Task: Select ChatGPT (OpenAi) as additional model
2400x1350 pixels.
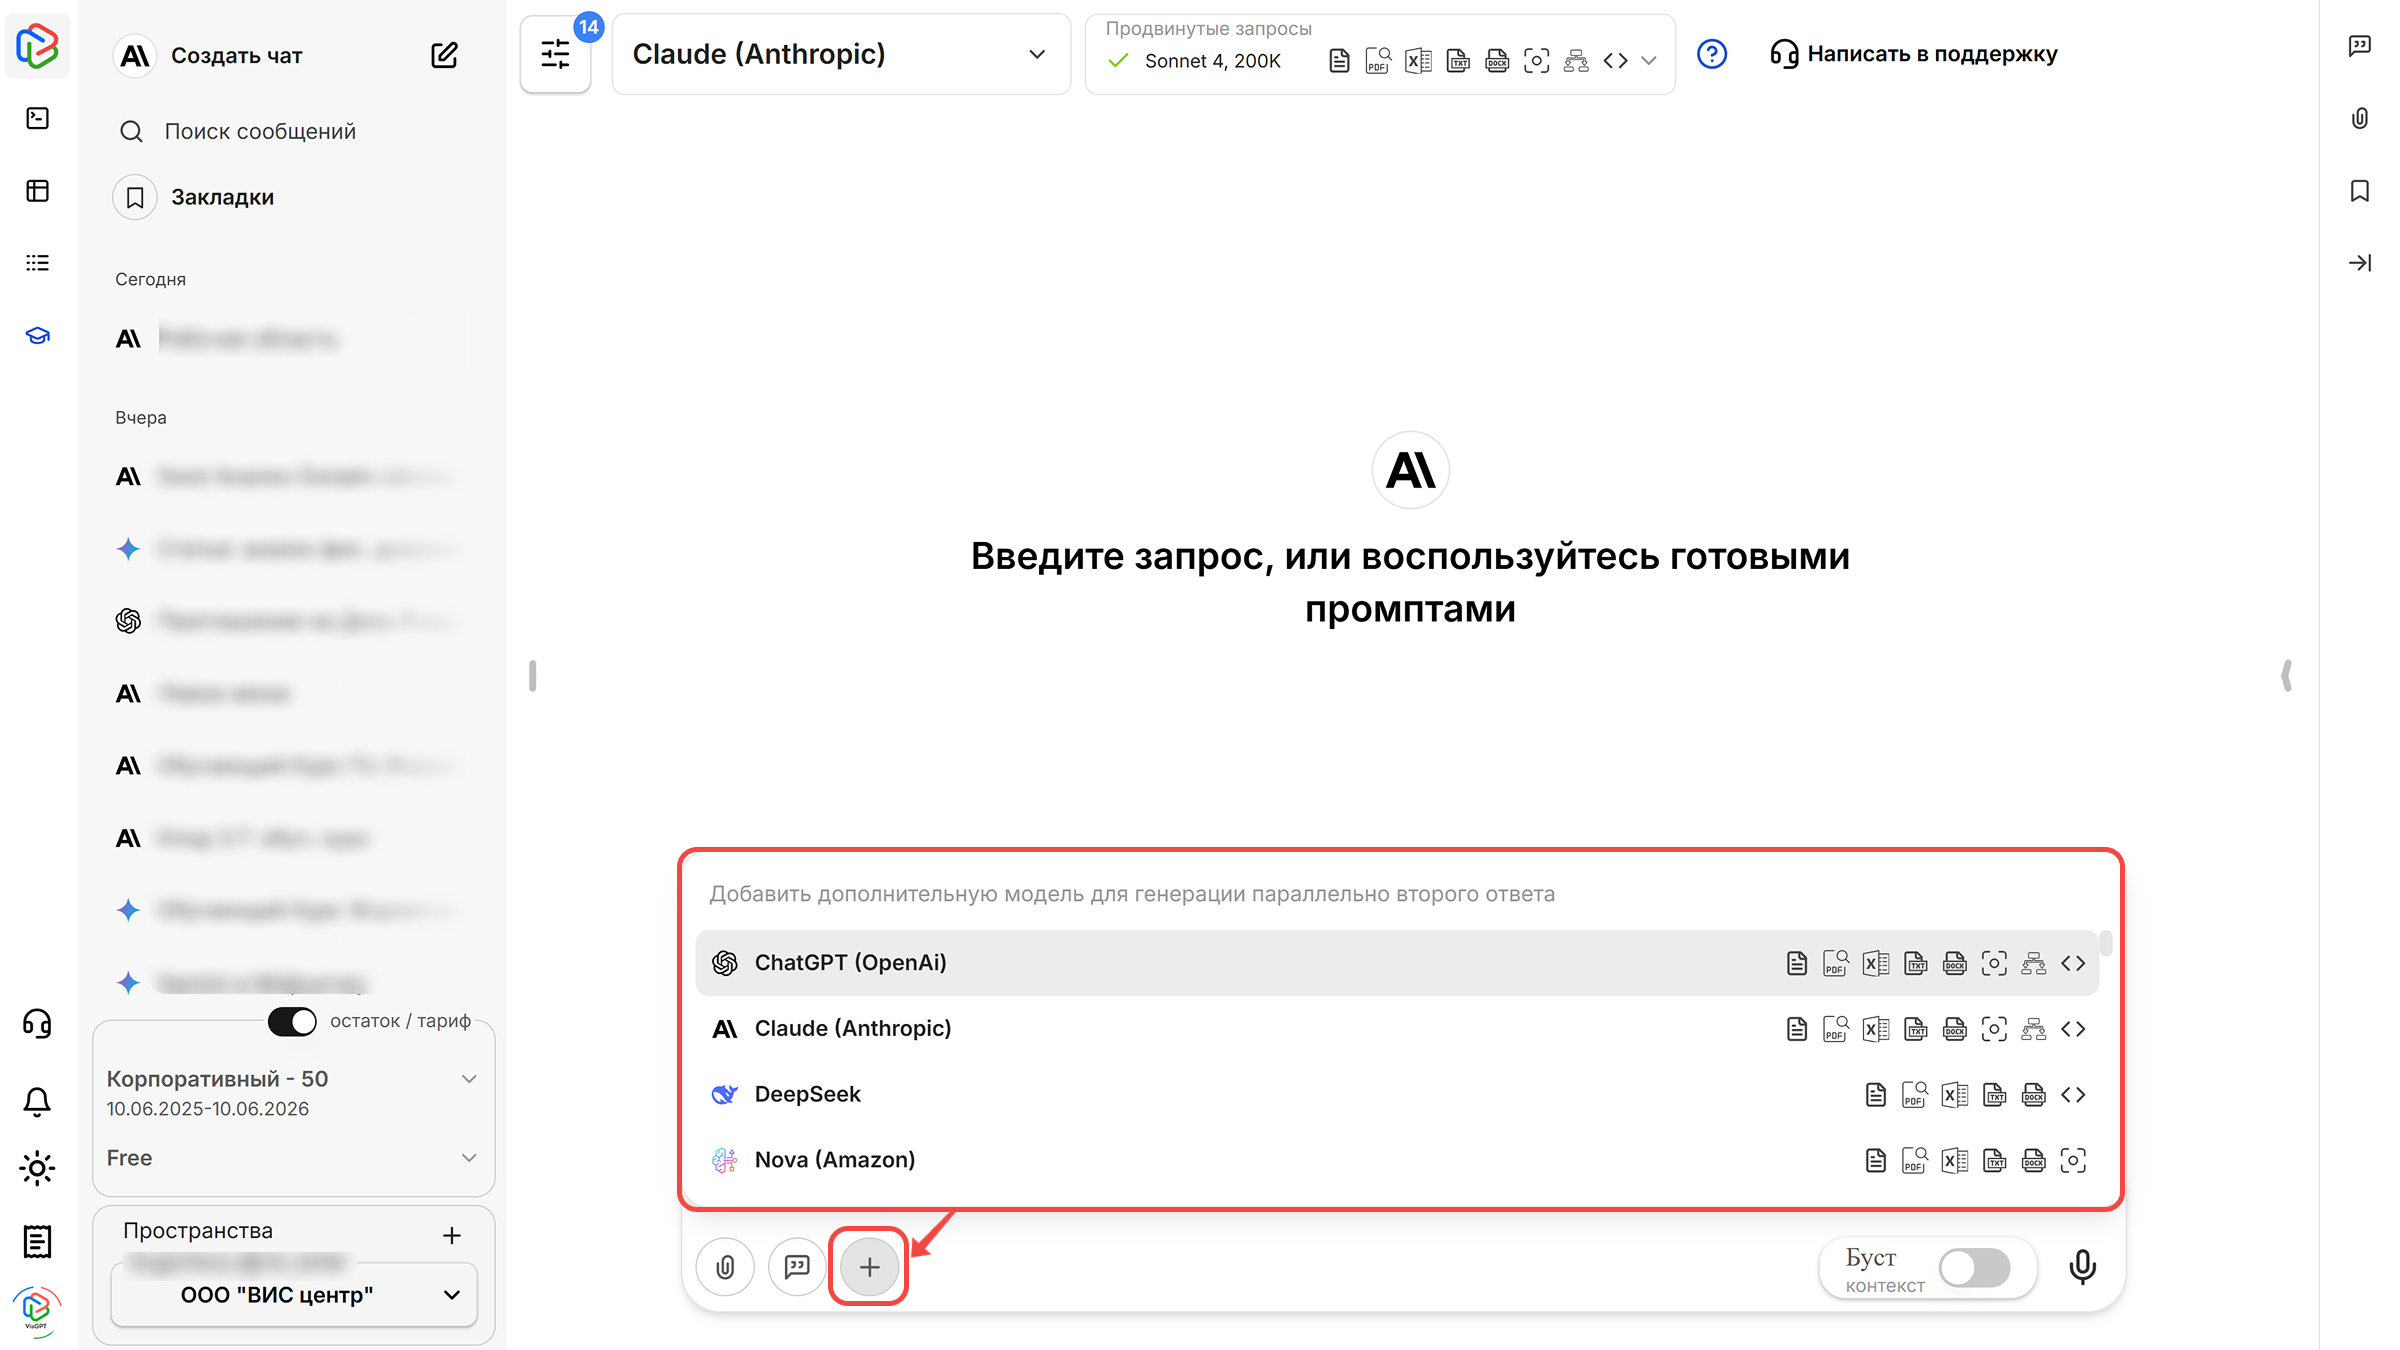Action: click(x=1396, y=963)
